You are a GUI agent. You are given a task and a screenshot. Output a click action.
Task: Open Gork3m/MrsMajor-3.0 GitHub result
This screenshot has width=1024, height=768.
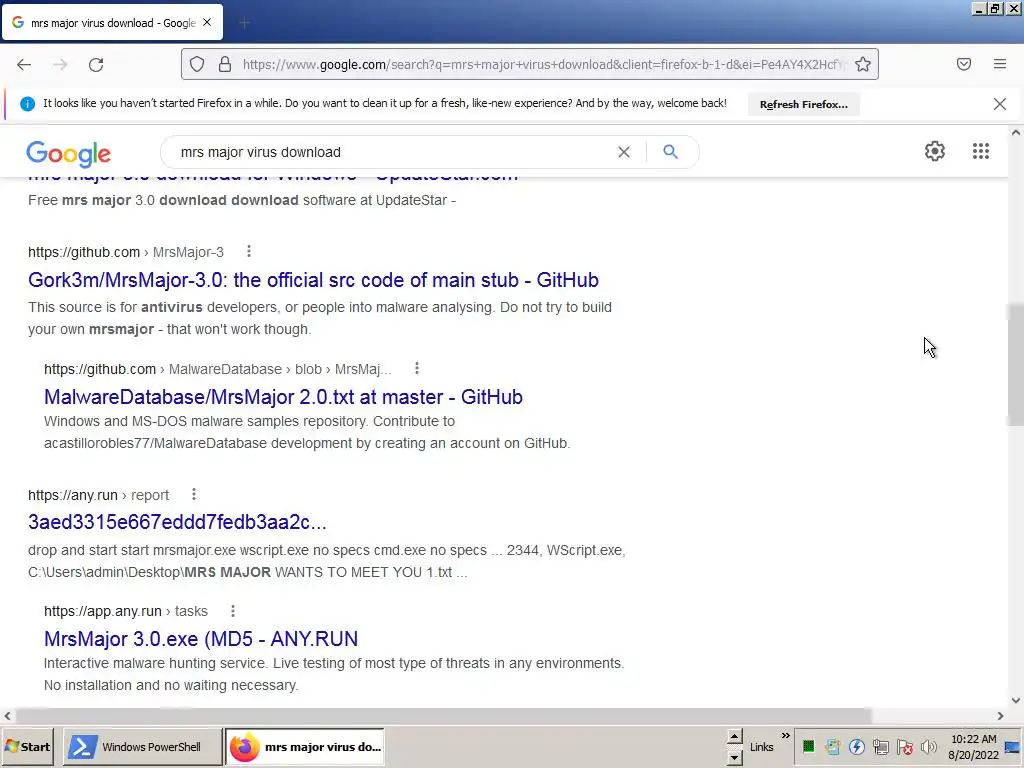tap(313, 280)
